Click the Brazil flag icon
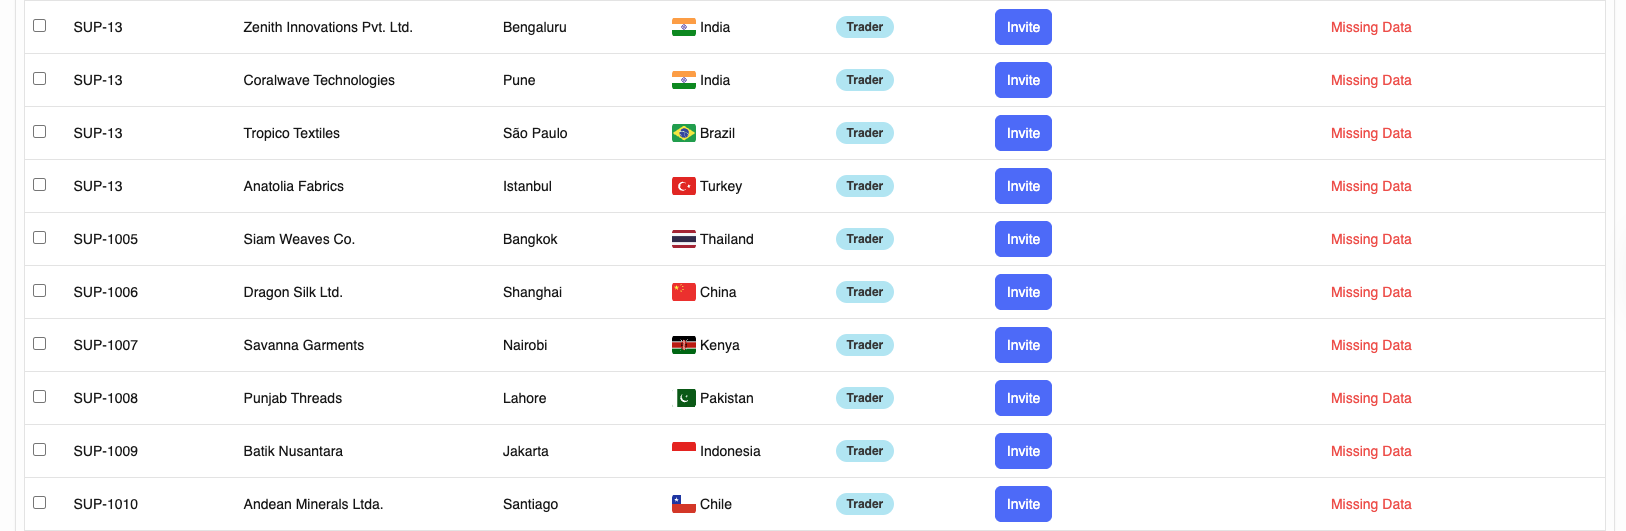1626x531 pixels. point(683,133)
